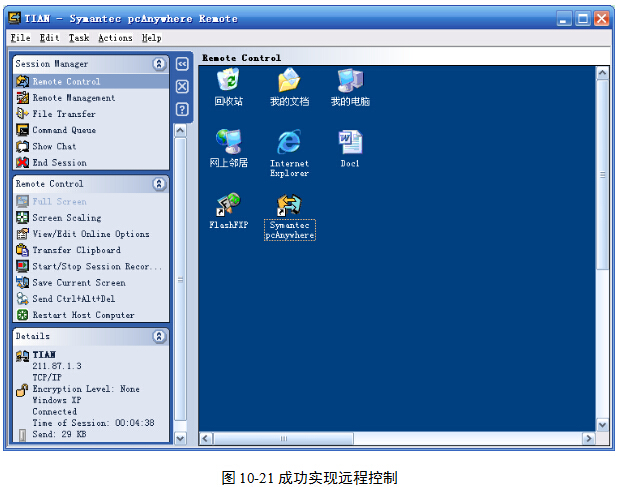The width and height of the screenshot is (619, 487).
Task: Click the remote view horizontal scrollbar thumb
Action: [x=283, y=438]
